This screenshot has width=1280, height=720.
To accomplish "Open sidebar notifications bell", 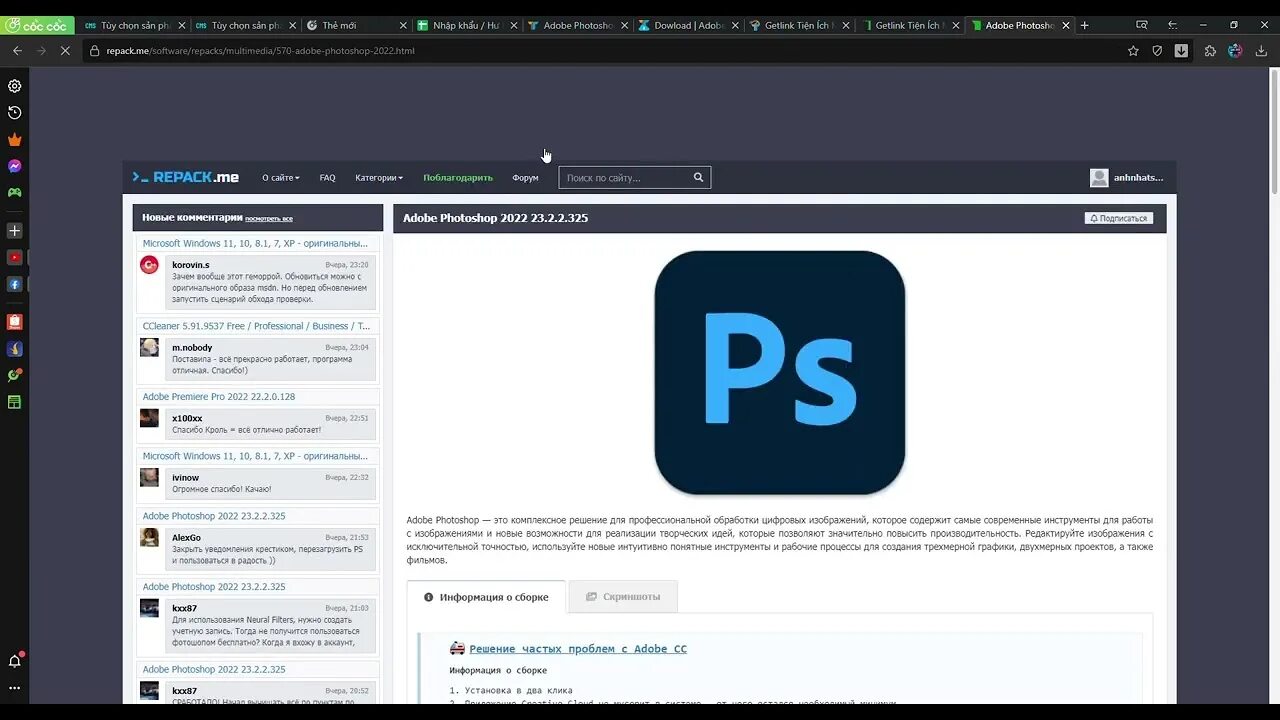I will [x=14, y=661].
